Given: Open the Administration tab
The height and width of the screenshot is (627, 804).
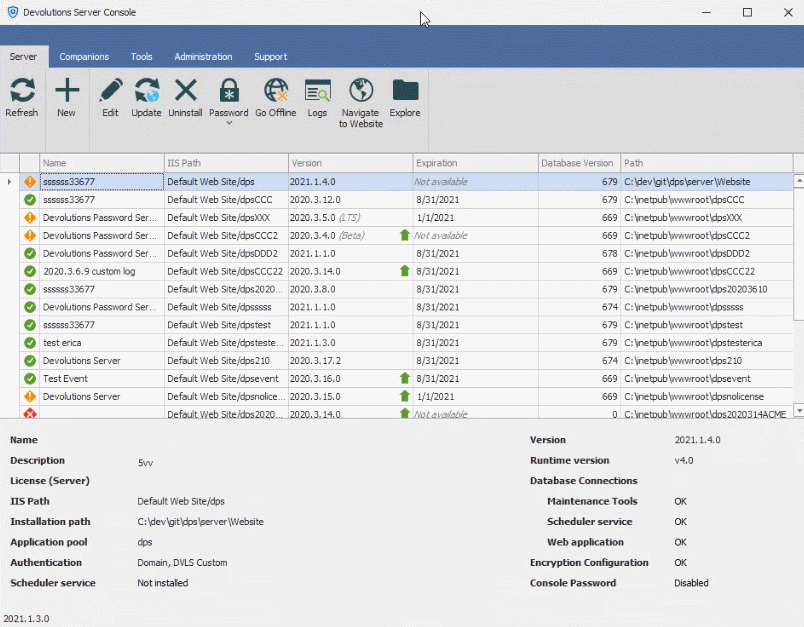Looking at the screenshot, I should pos(203,57).
